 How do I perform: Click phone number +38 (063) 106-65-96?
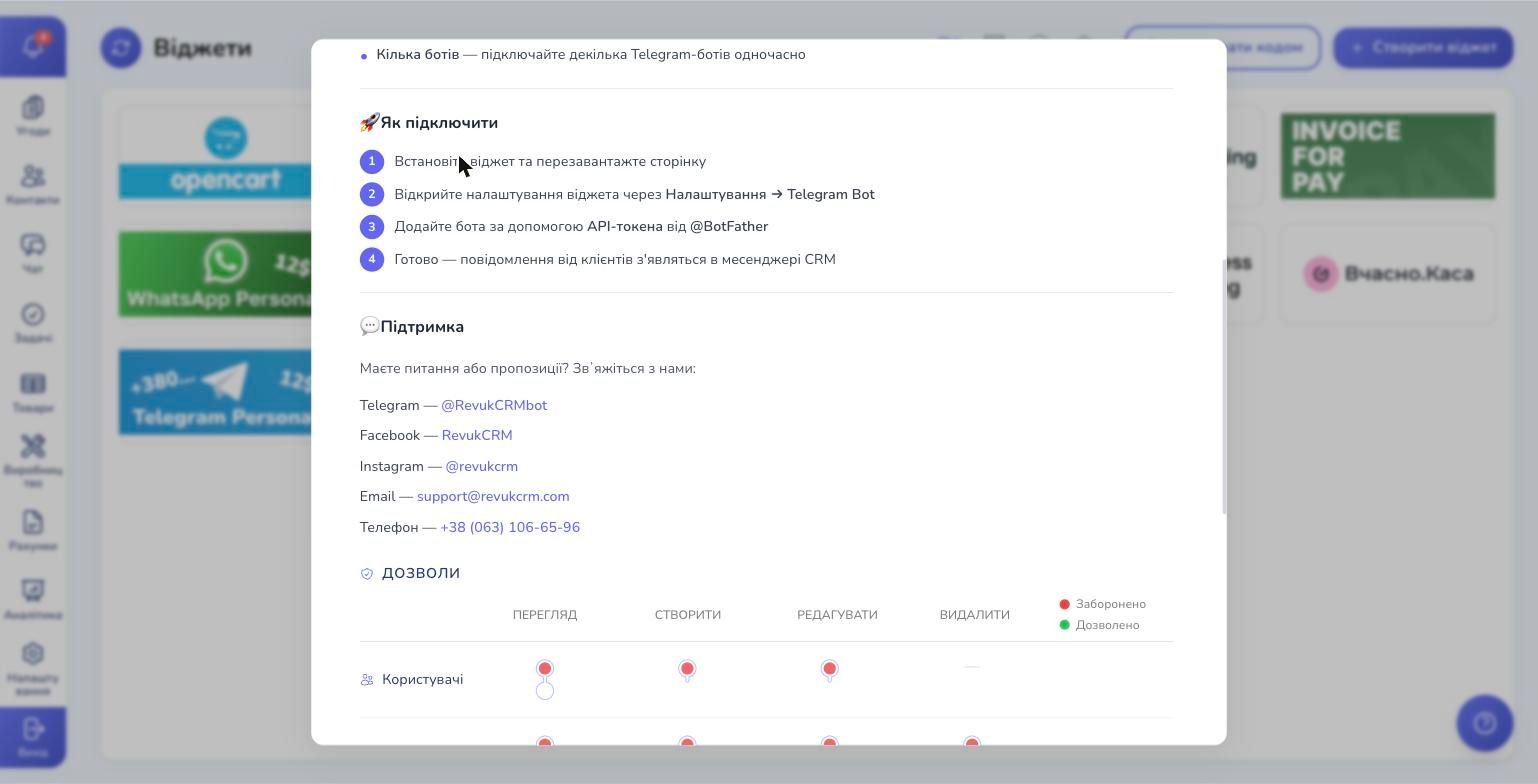tap(510, 527)
